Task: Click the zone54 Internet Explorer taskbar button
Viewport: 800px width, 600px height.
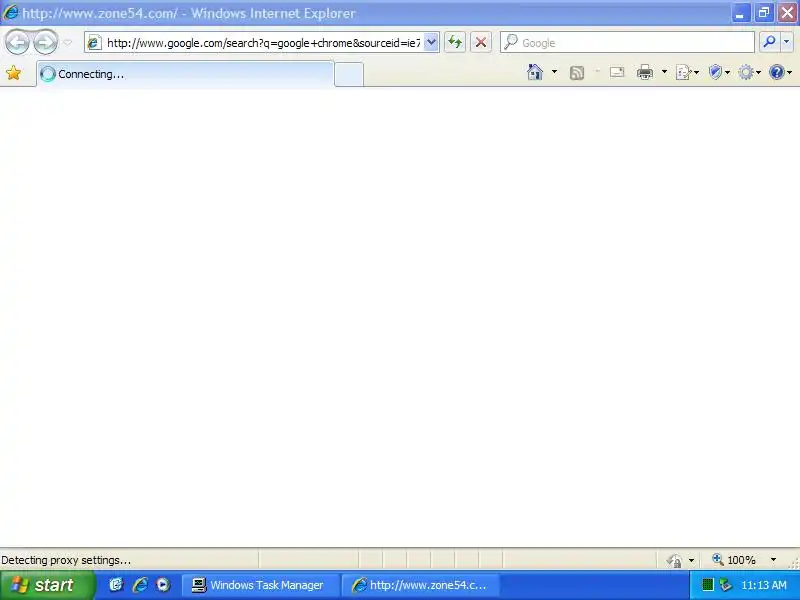Action: pyautogui.click(x=421, y=585)
